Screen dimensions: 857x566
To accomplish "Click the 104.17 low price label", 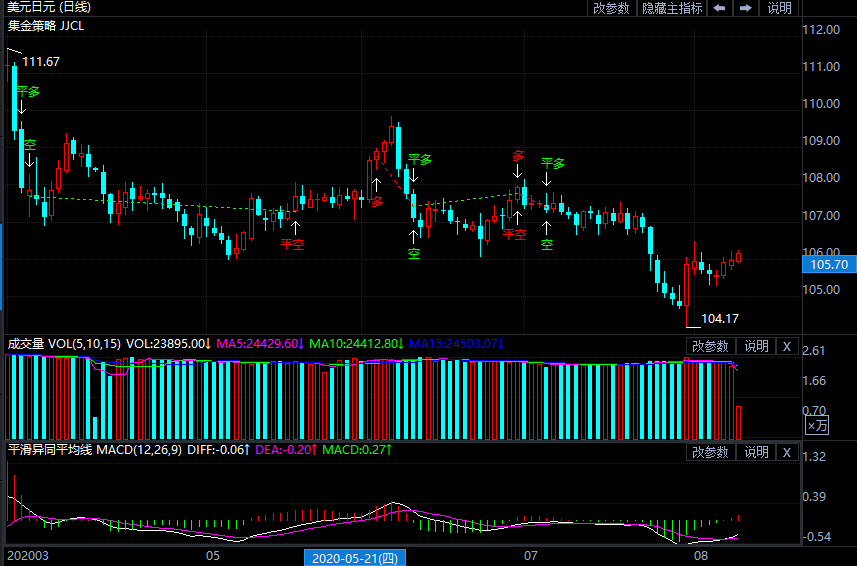I will 720,319.
